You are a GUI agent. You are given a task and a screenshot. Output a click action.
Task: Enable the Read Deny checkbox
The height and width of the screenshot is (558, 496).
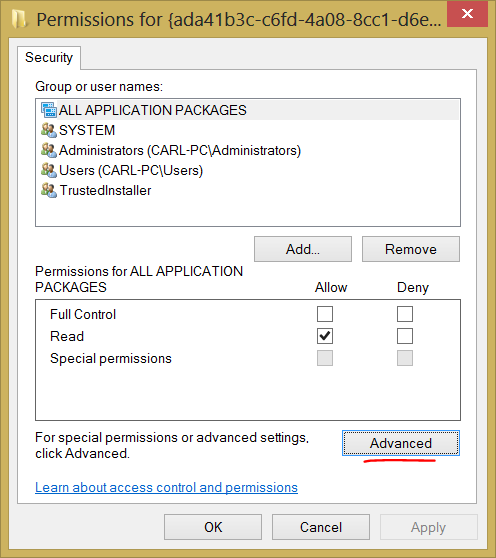click(405, 336)
